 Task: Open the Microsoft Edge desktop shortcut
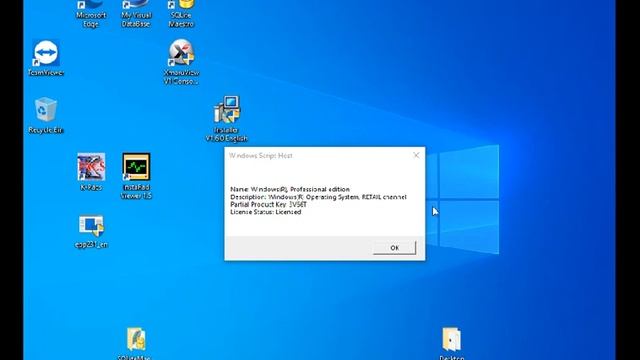tap(91, 13)
